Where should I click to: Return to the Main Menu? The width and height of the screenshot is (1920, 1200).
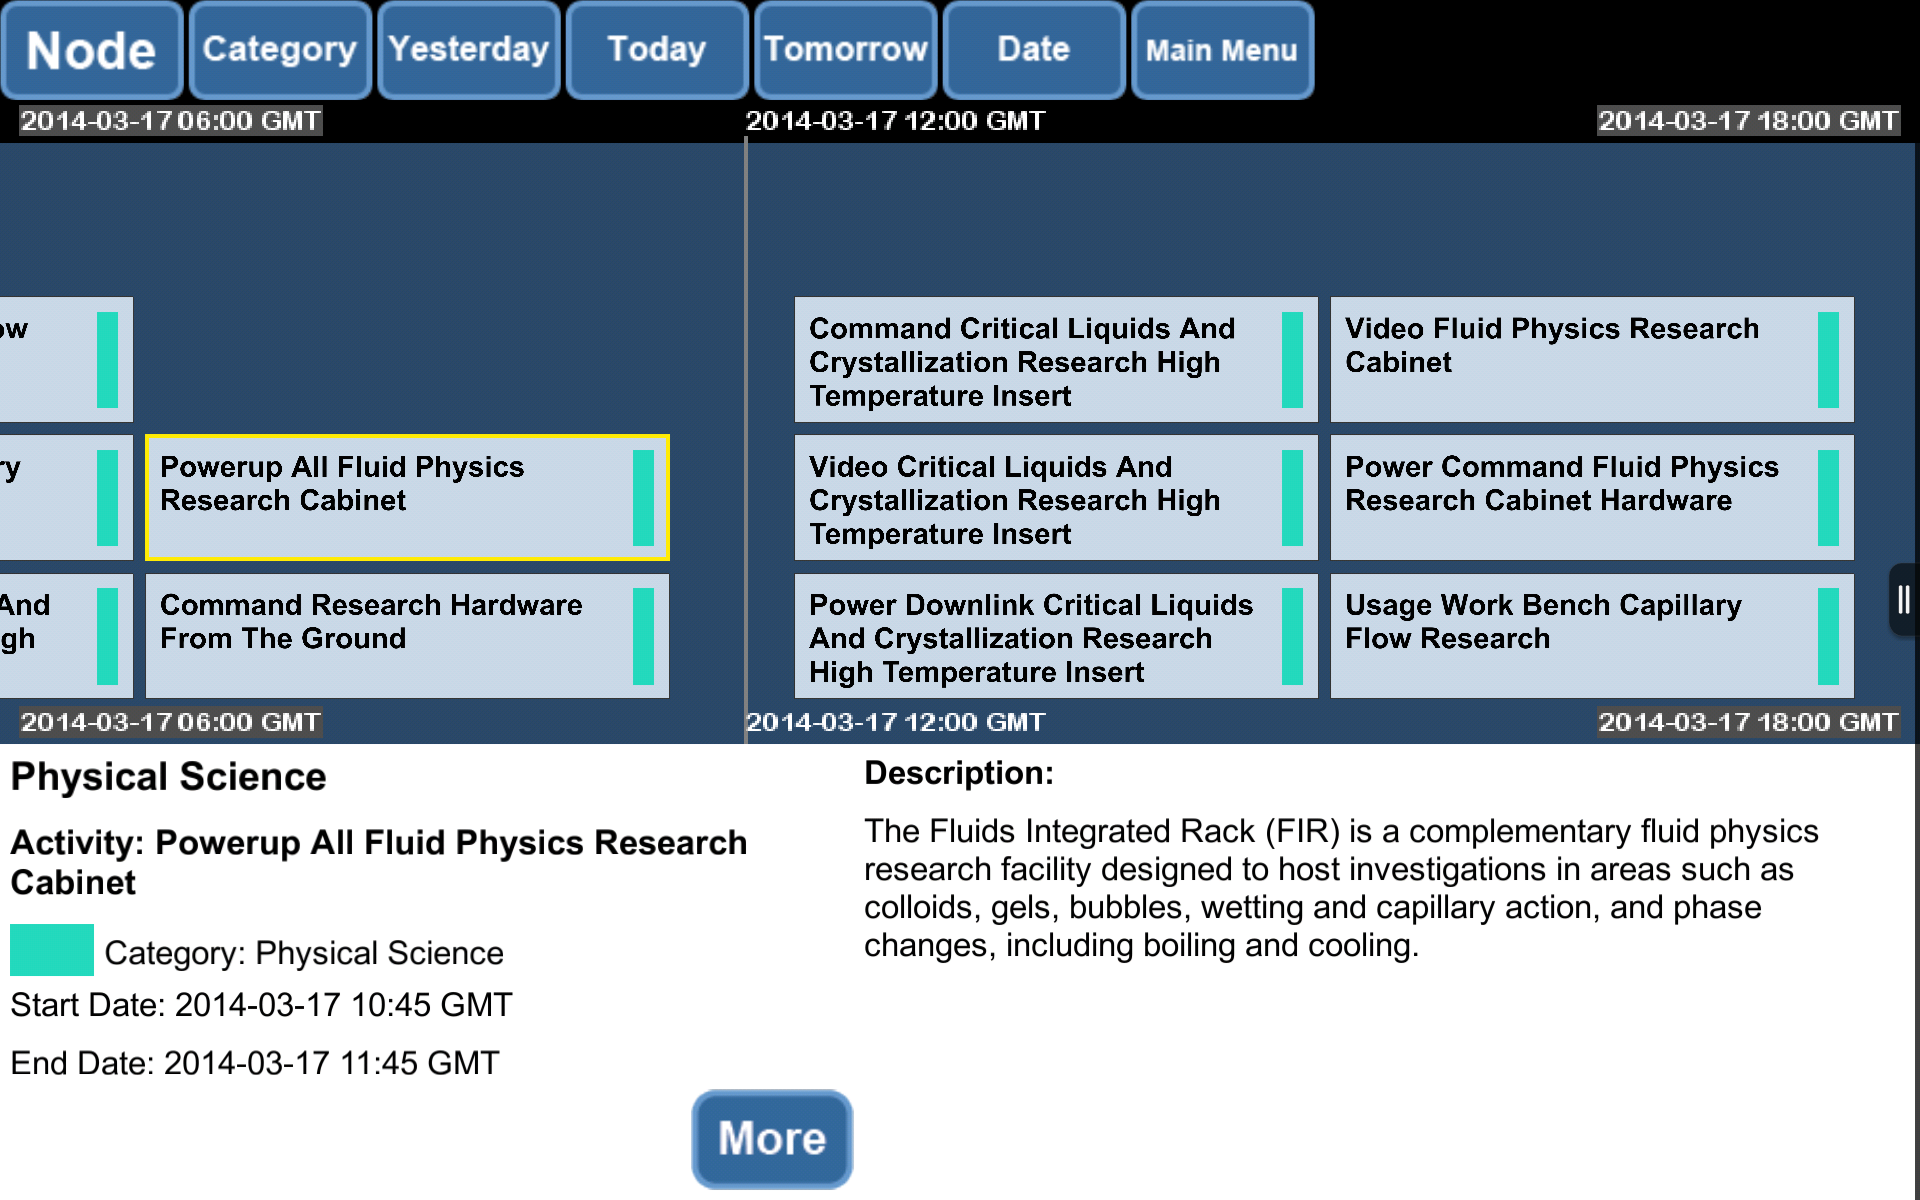(x=1221, y=50)
